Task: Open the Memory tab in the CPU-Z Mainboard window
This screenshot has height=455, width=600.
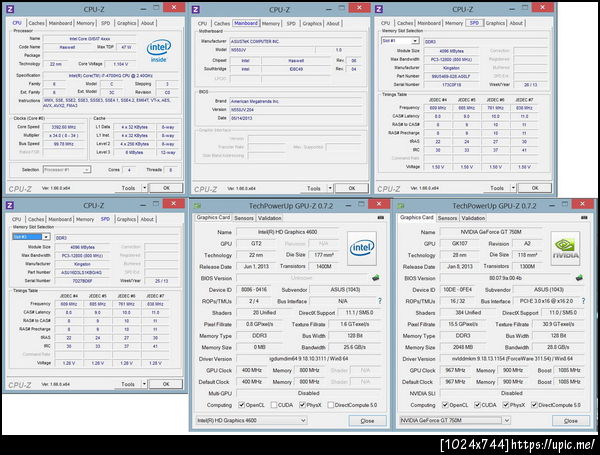Action: [x=271, y=24]
